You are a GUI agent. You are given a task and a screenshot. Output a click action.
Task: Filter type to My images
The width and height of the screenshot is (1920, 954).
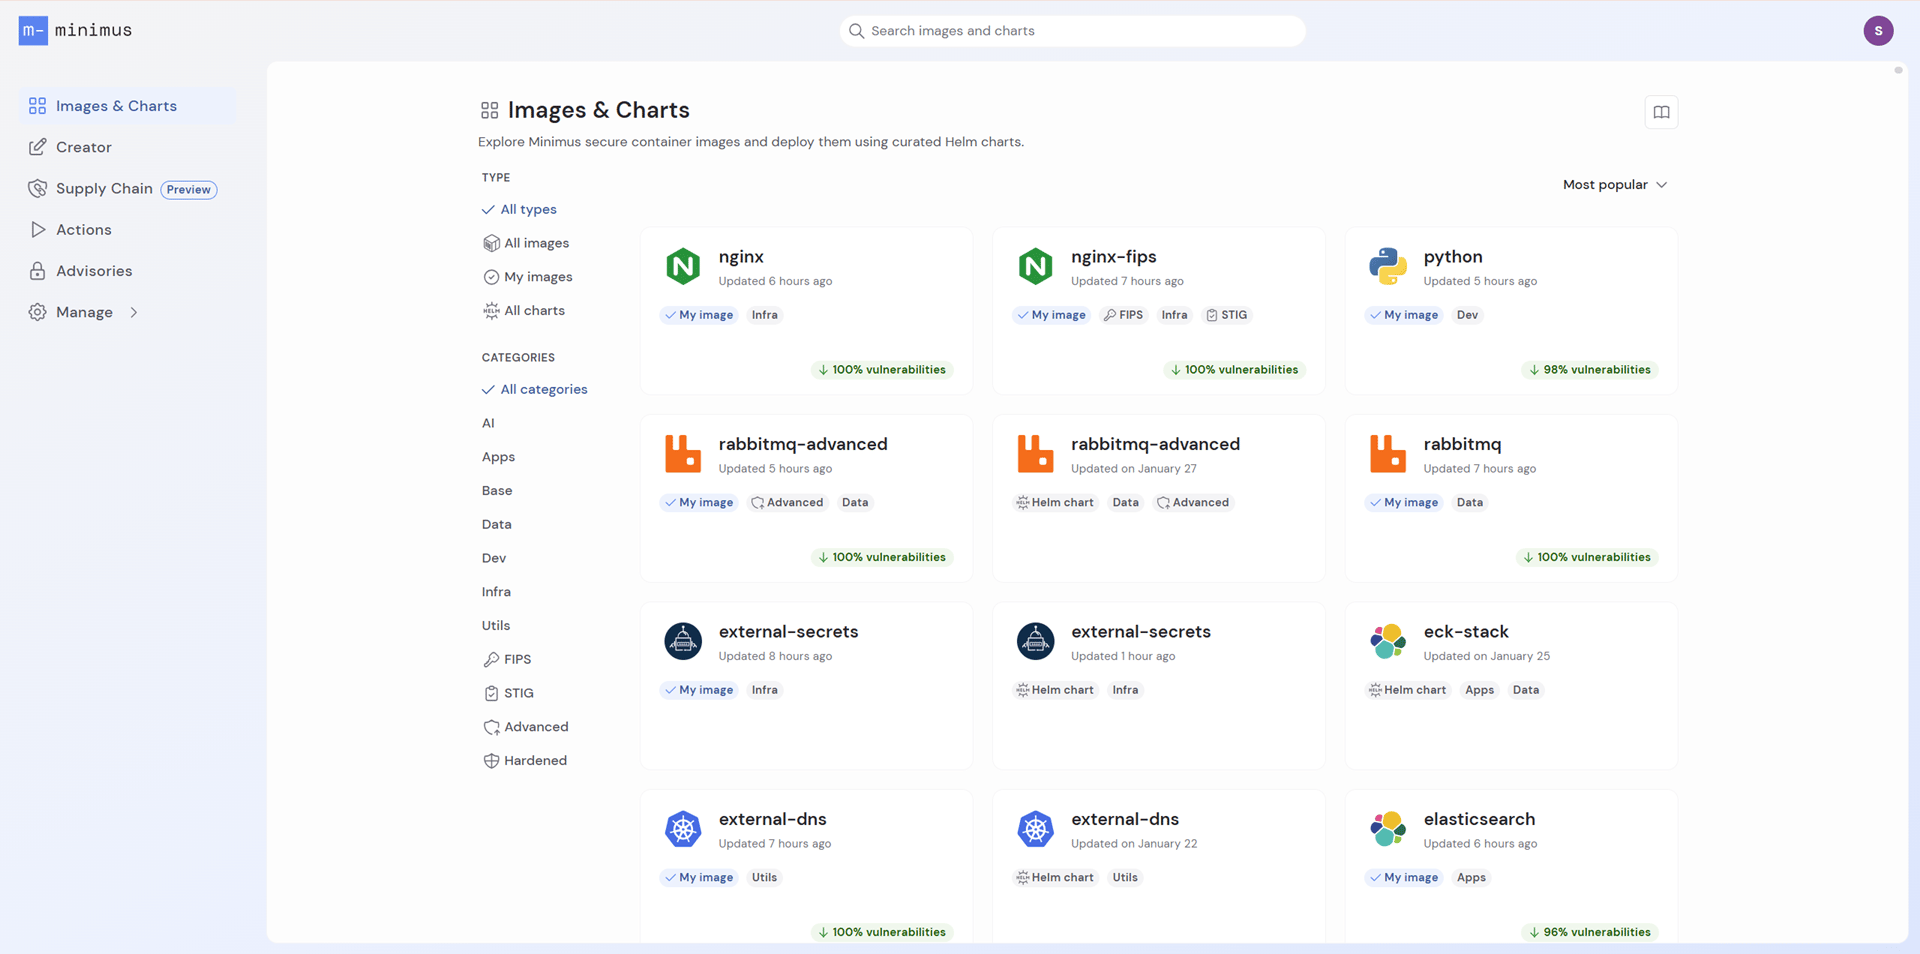tap(528, 277)
